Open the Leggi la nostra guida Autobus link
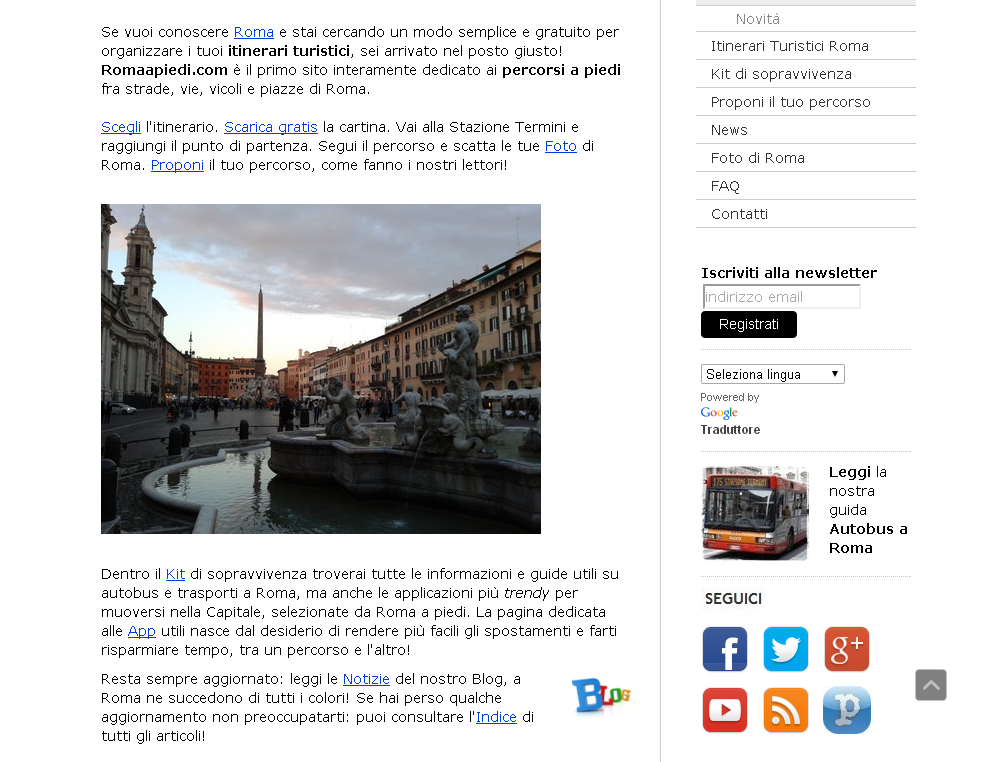This screenshot has width=1007, height=762. (868, 510)
